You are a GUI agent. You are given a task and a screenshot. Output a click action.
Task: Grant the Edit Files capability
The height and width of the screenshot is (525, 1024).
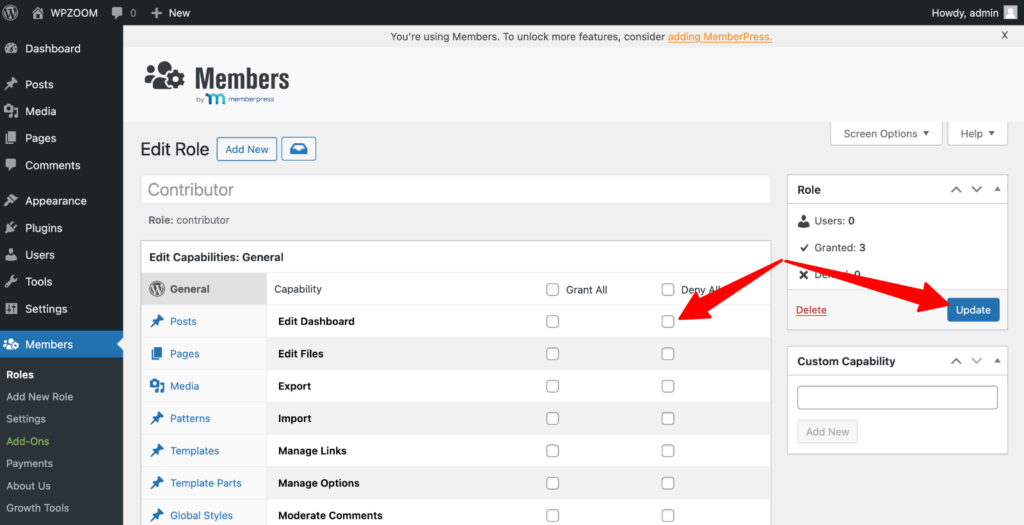[x=552, y=353]
